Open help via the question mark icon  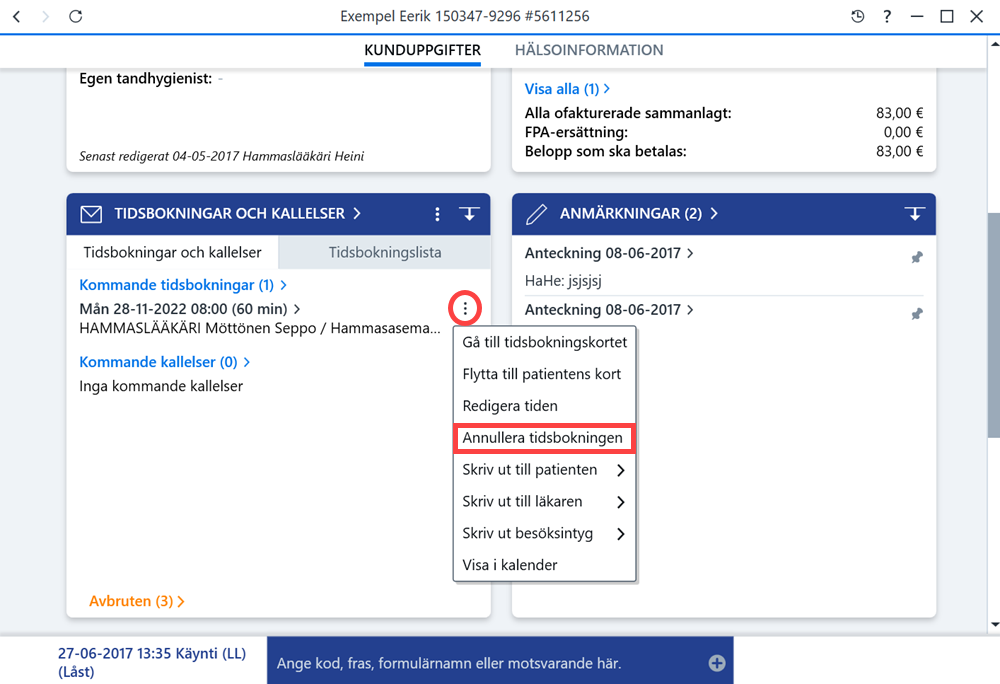(x=886, y=17)
